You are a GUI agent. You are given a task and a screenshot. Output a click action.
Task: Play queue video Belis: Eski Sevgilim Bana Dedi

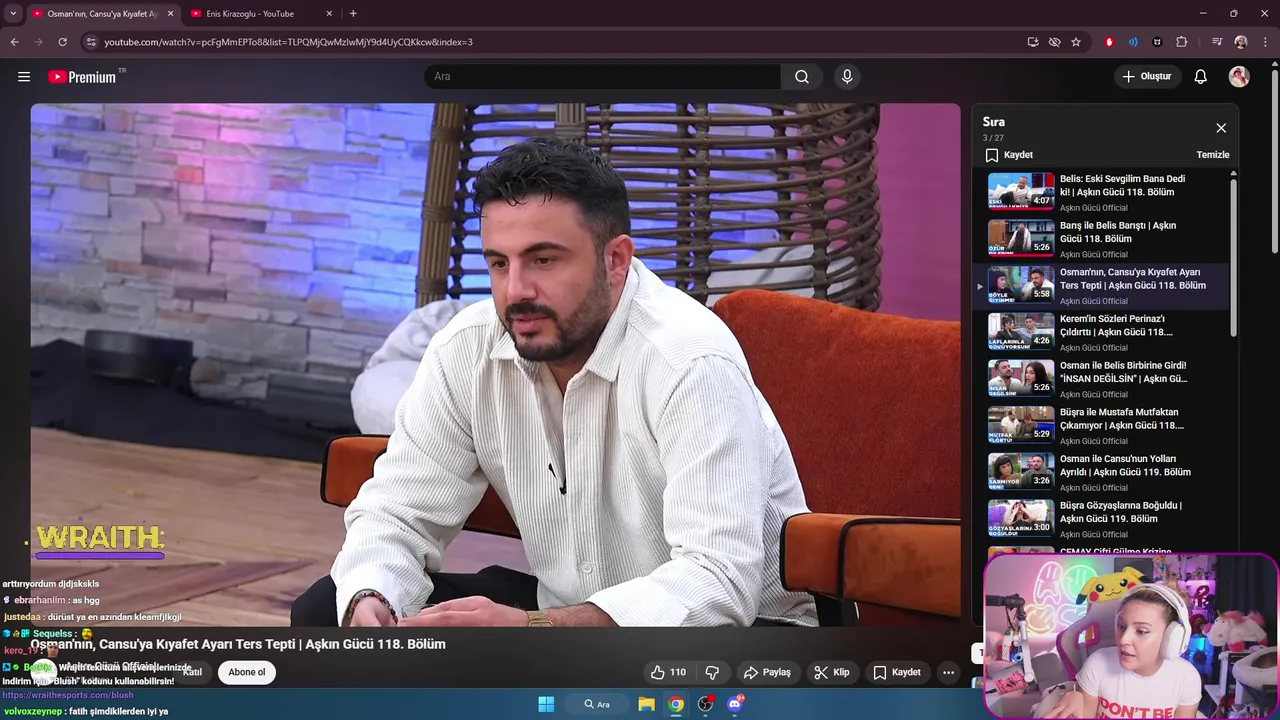coord(1102,192)
